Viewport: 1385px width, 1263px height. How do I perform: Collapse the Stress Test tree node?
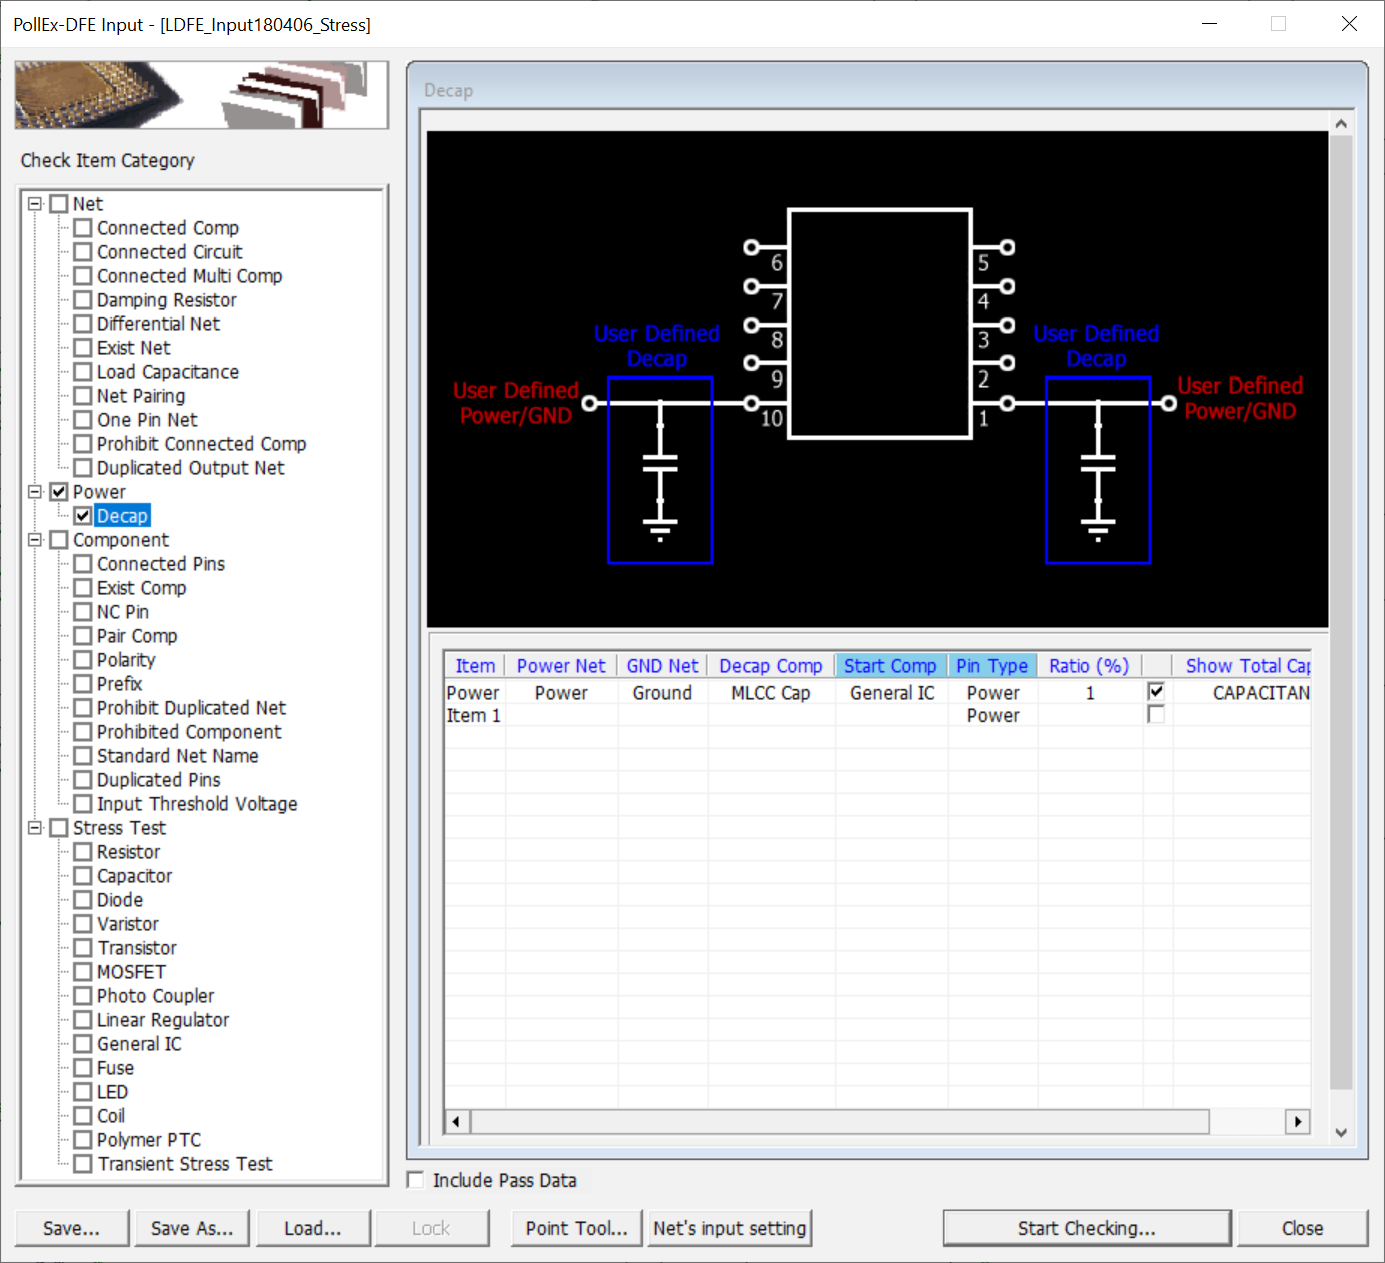click(x=35, y=828)
